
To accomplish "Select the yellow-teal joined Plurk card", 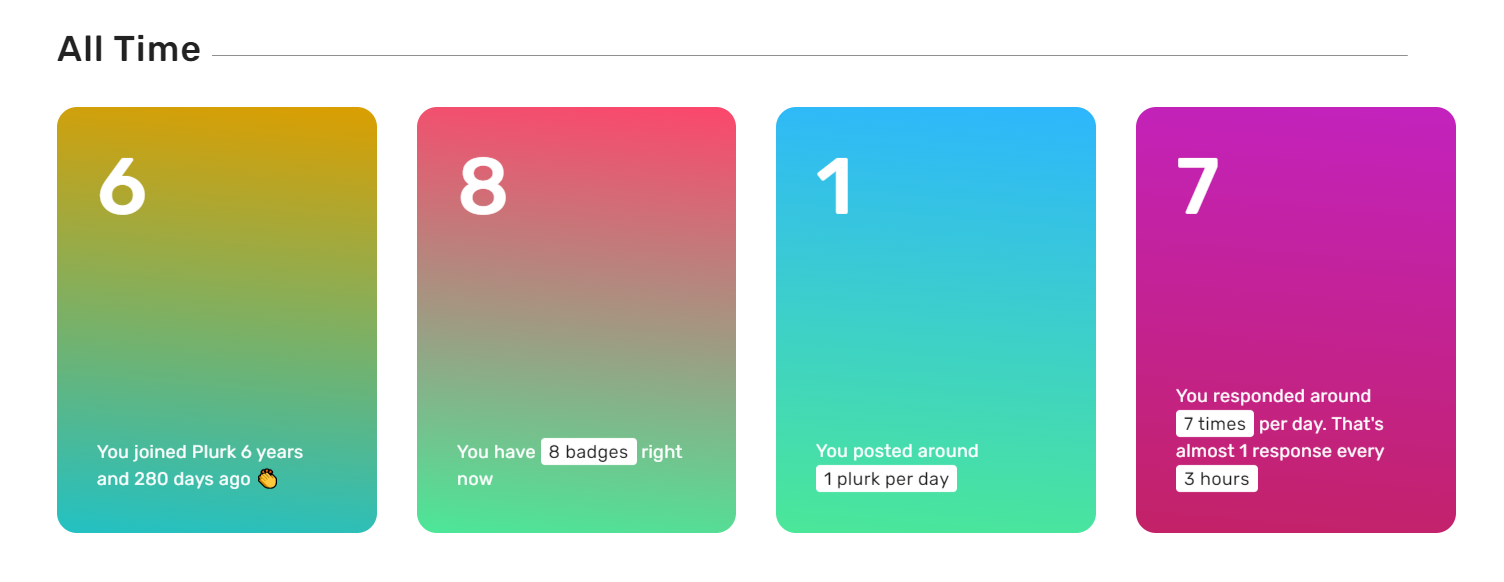I will pyautogui.click(x=217, y=320).
